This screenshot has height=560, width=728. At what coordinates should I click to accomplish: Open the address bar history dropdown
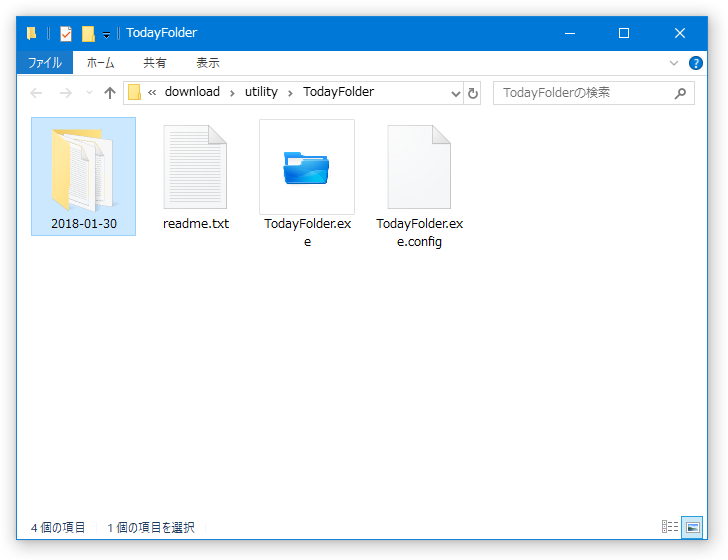(x=456, y=93)
